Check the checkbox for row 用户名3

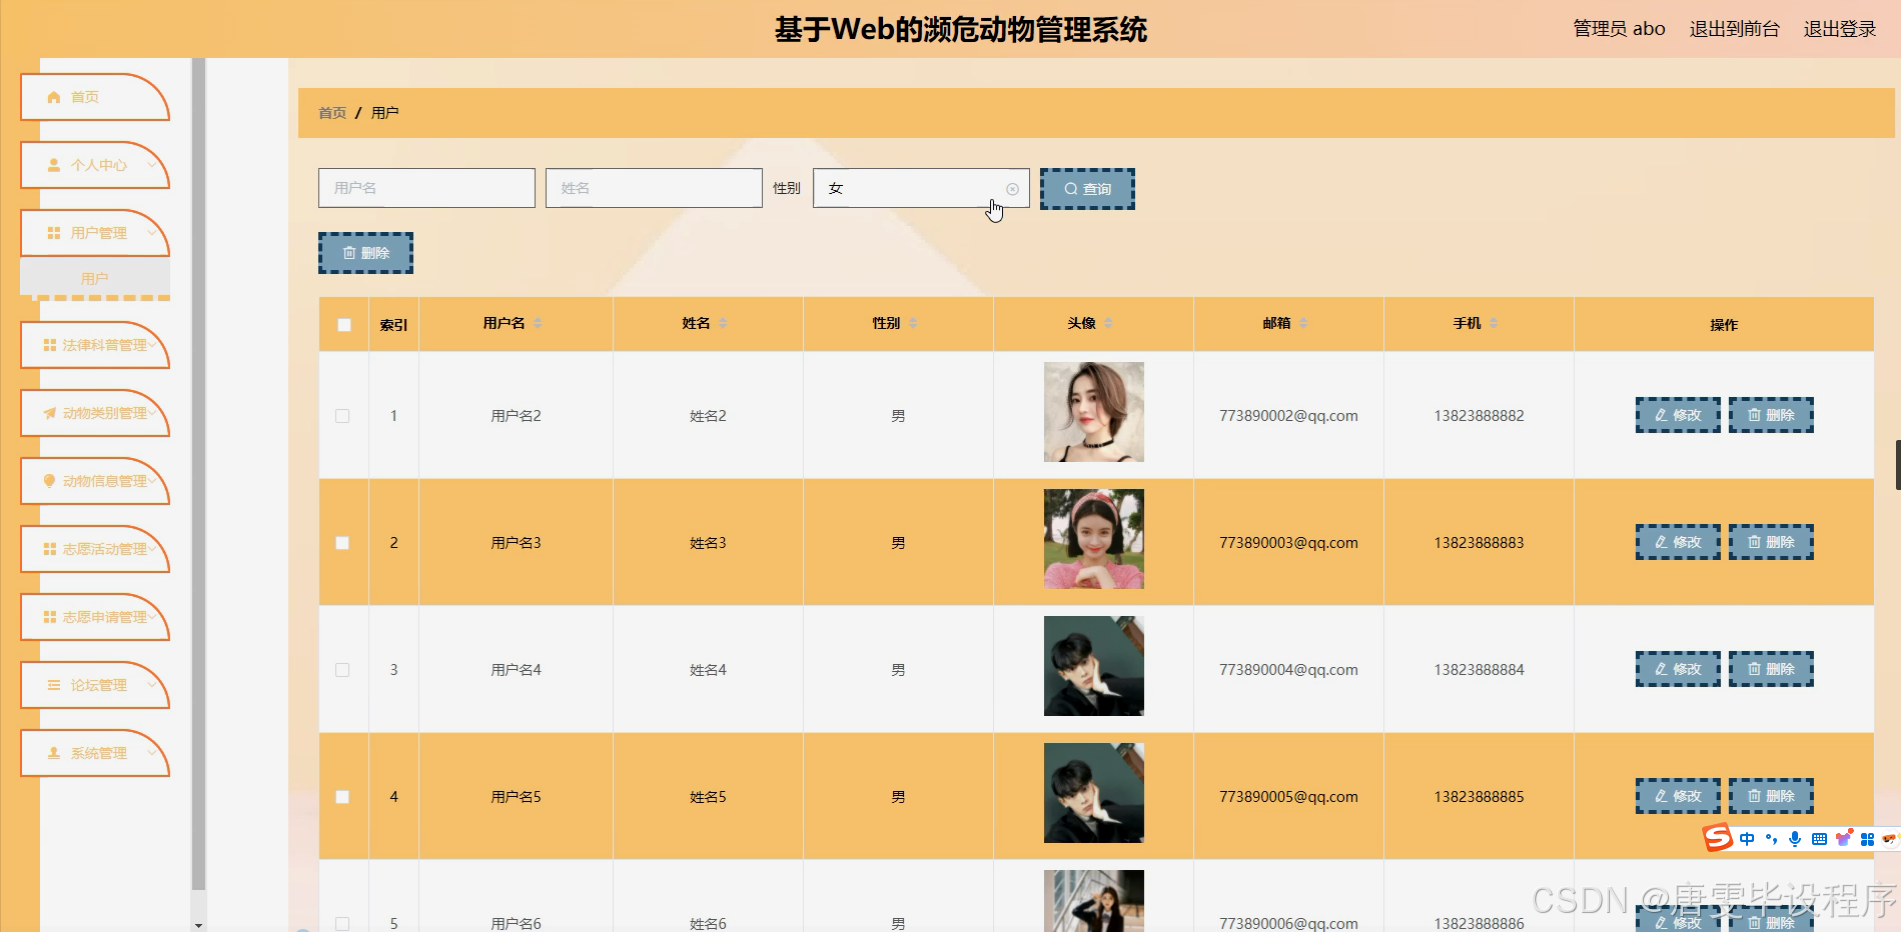click(342, 543)
